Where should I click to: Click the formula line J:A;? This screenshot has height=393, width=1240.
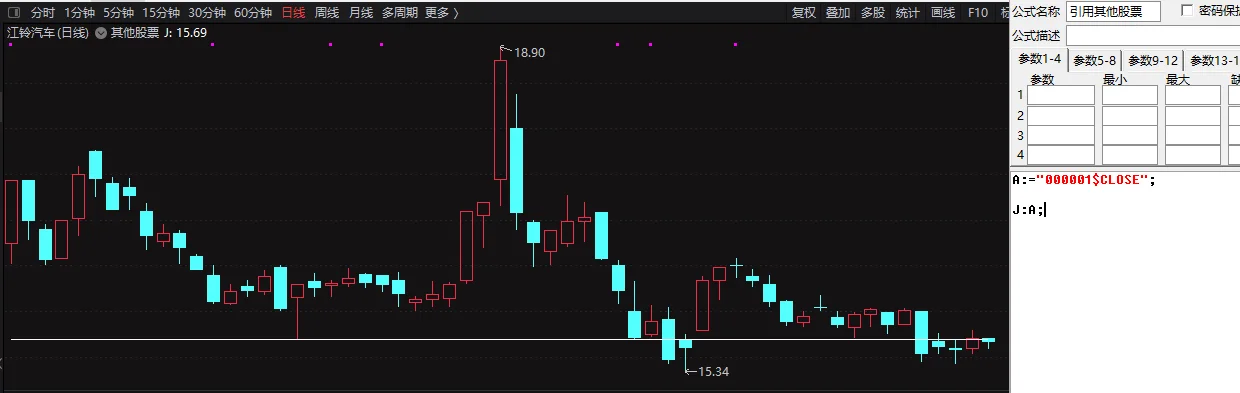[x=1029, y=210]
